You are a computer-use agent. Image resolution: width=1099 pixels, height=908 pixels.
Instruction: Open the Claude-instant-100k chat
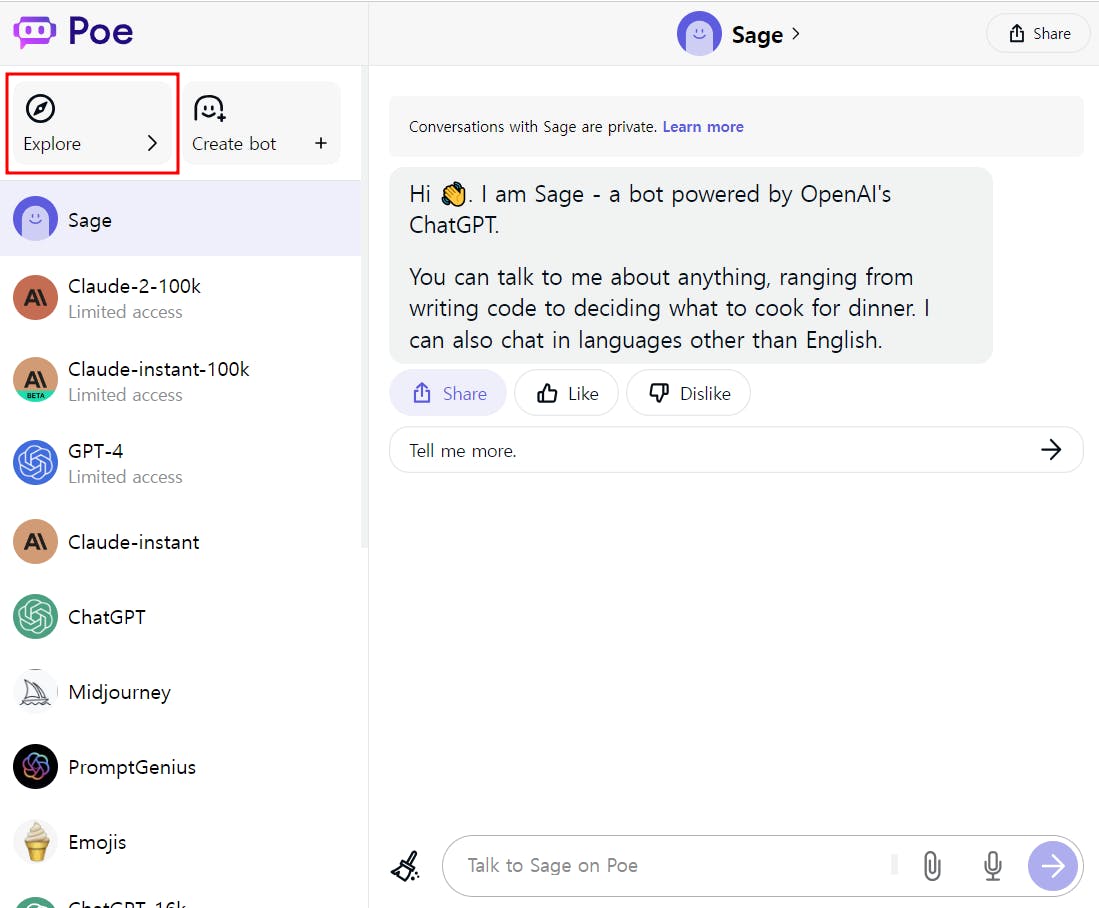click(x=180, y=381)
